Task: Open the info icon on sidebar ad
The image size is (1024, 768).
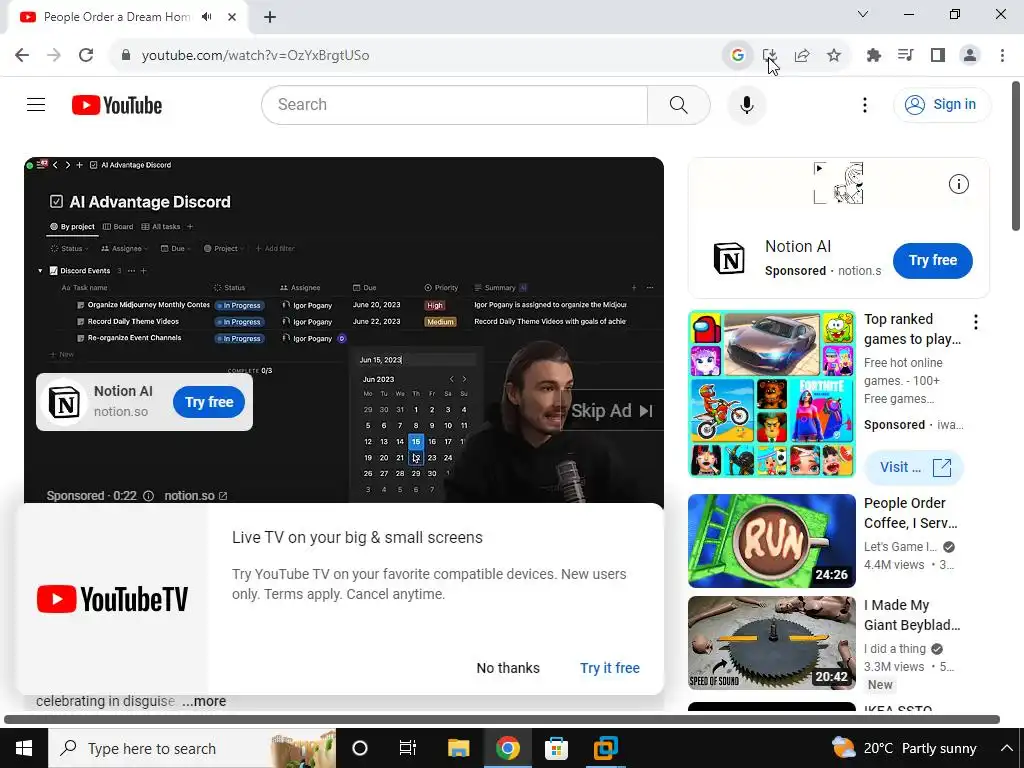Action: tap(959, 184)
